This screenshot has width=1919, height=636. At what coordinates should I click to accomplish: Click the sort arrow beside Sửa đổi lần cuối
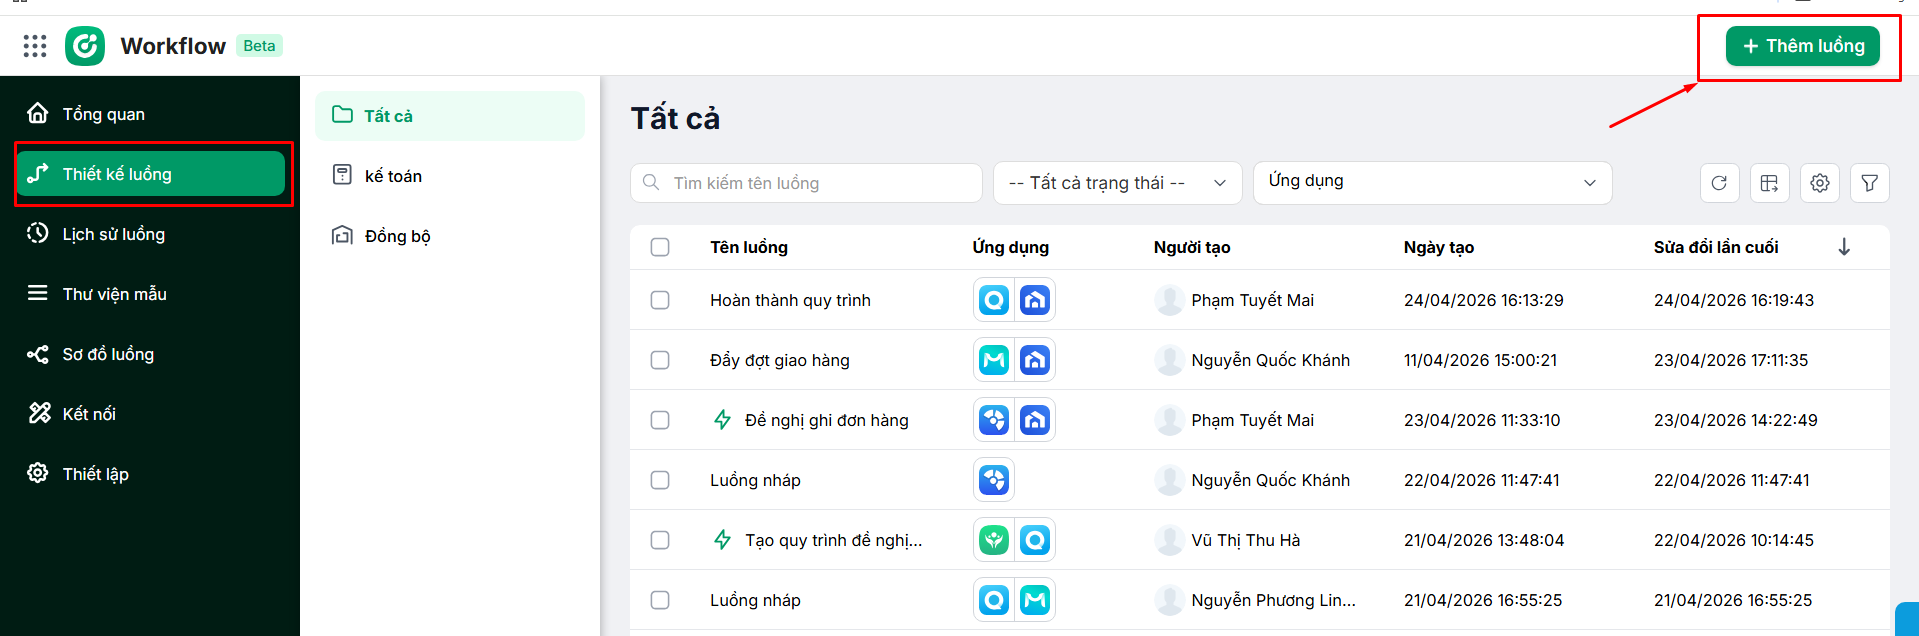click(1844, 247)
